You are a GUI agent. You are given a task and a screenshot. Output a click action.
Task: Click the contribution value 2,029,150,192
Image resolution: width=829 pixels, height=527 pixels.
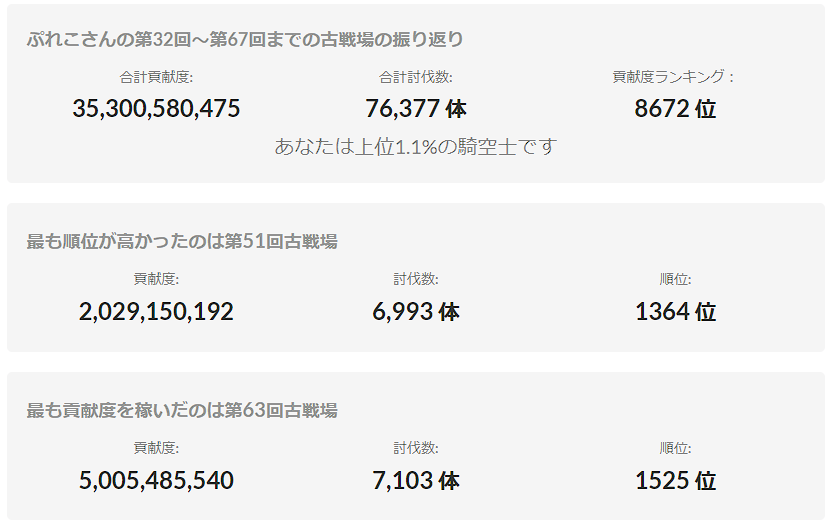[x=156, y=311]
